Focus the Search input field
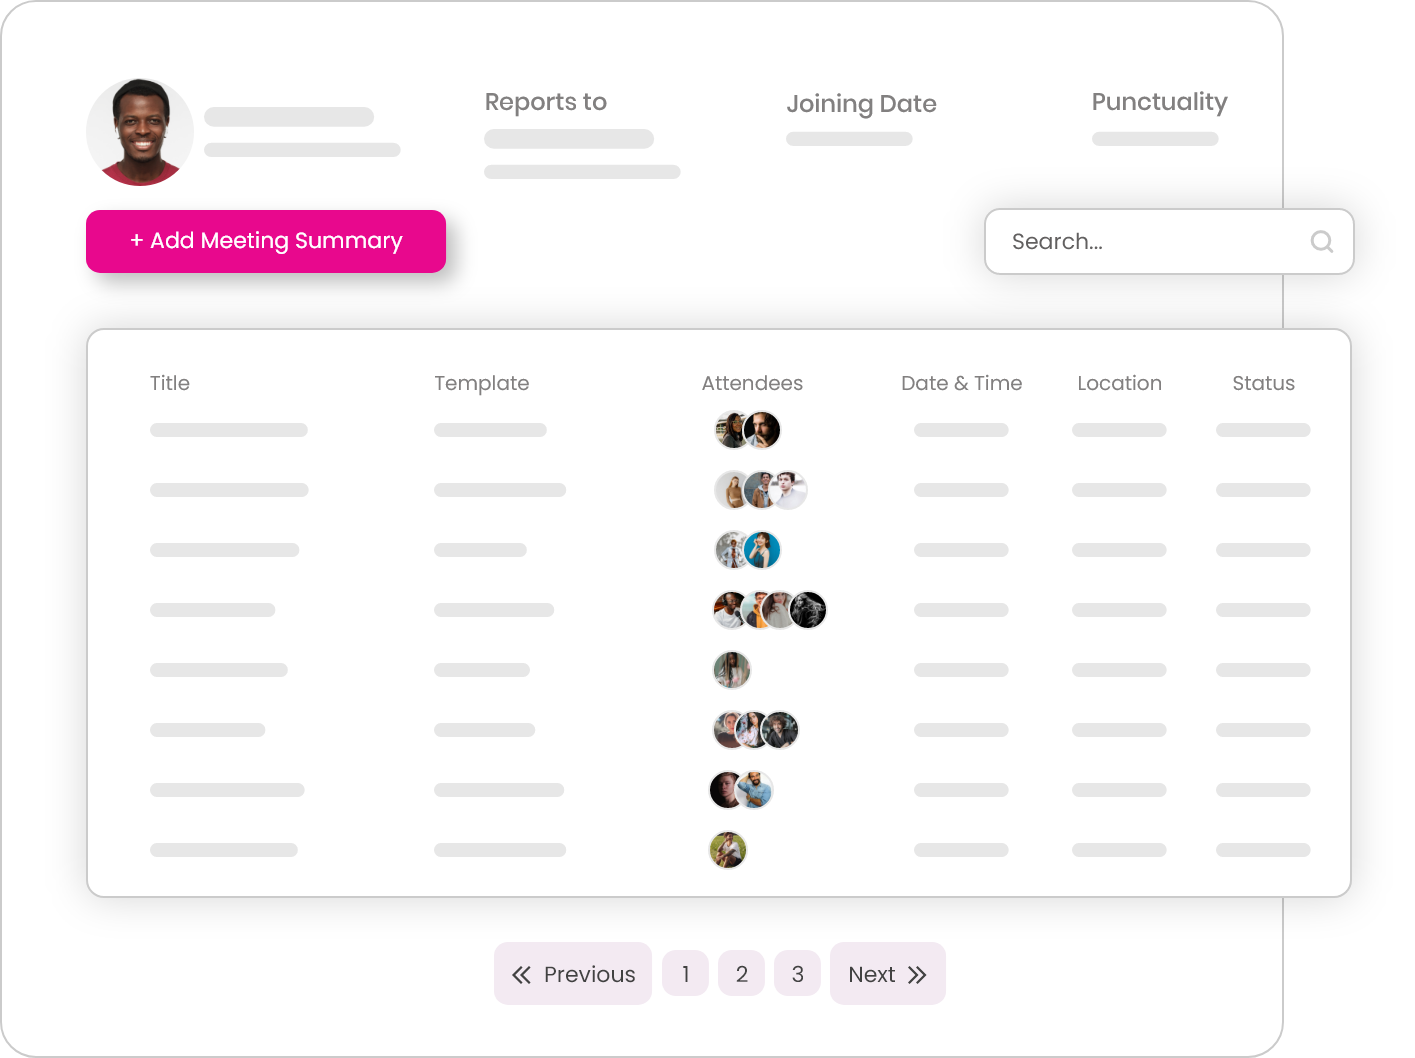Viewport: 1415px width, 1058px height. click(x=1169, y=241)
